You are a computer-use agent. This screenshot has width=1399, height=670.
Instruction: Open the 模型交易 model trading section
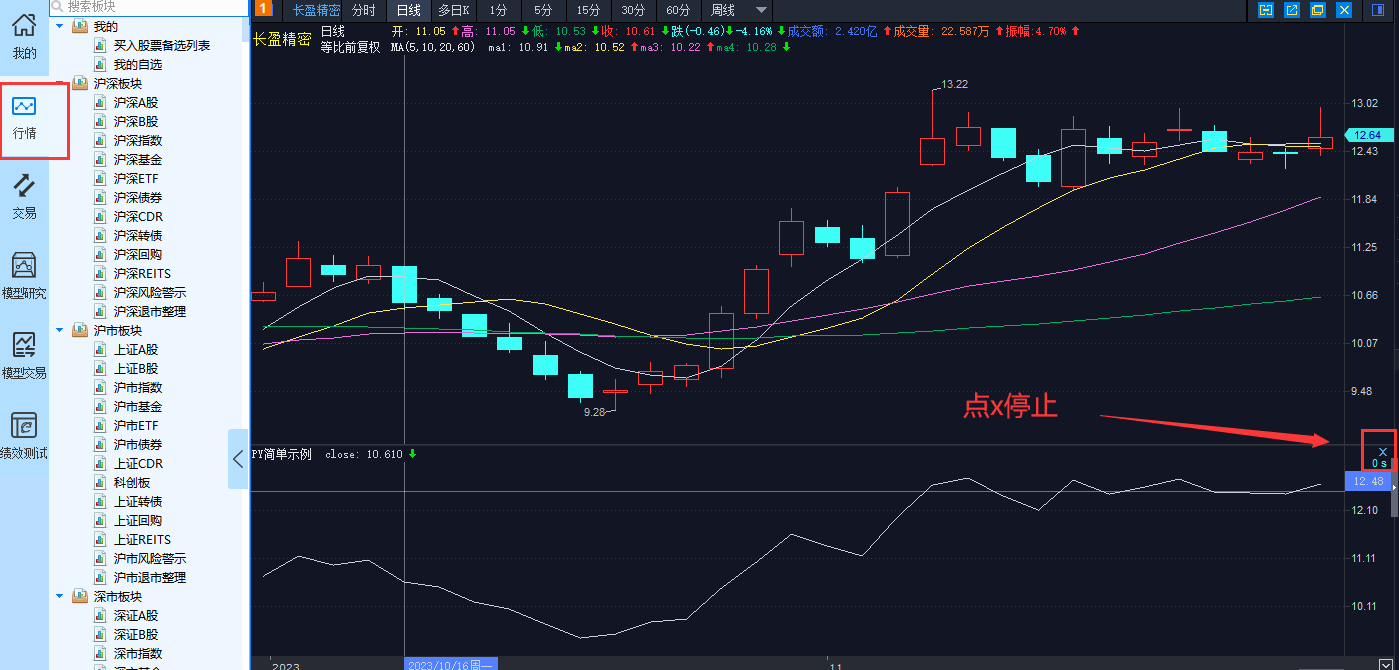pyautogui.click(x=25, y=357)
